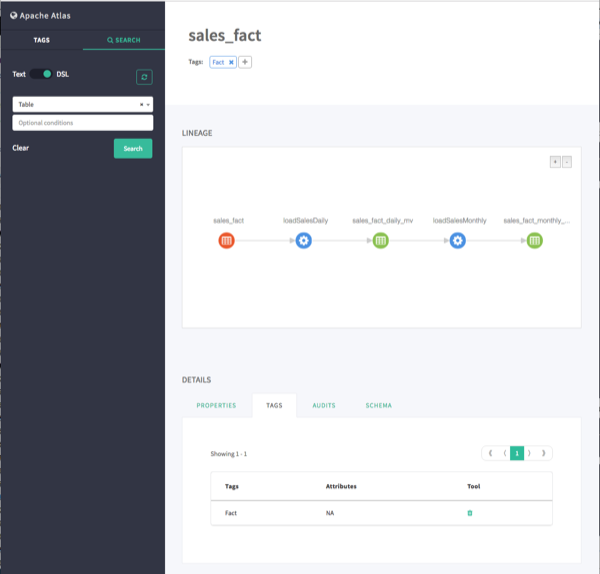This screenshot has height=574, width=600.
Task: Zoom out the lineage graph with minus
Action: 567,162
